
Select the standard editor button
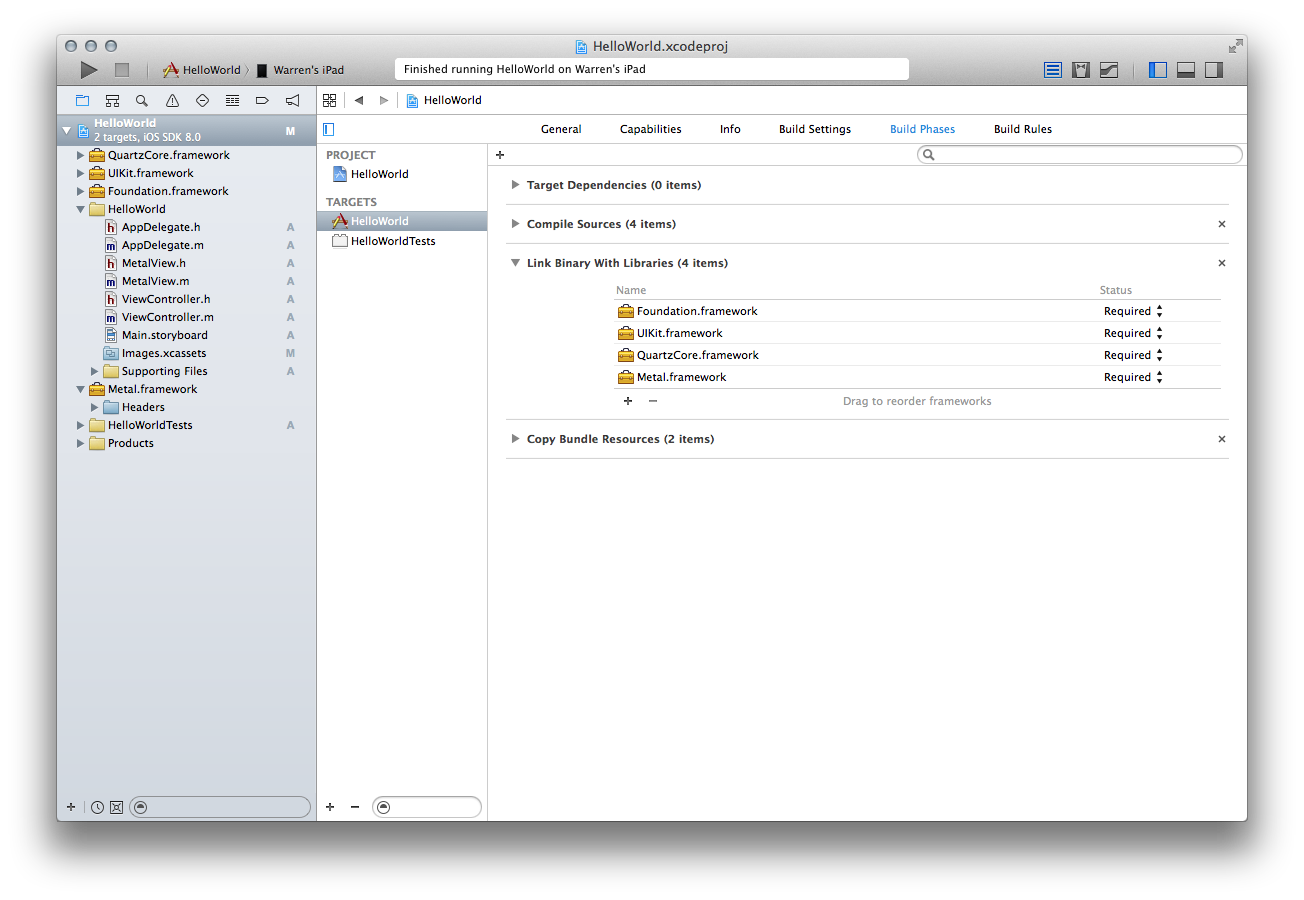coord(1053,70)
